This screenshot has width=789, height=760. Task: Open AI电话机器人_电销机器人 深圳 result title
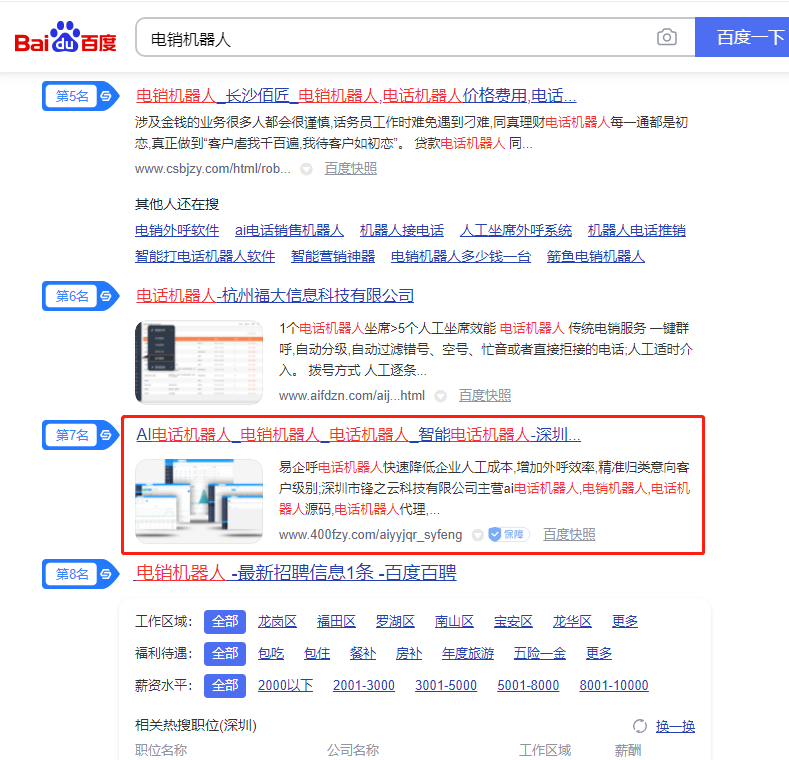tap(358, 434)
